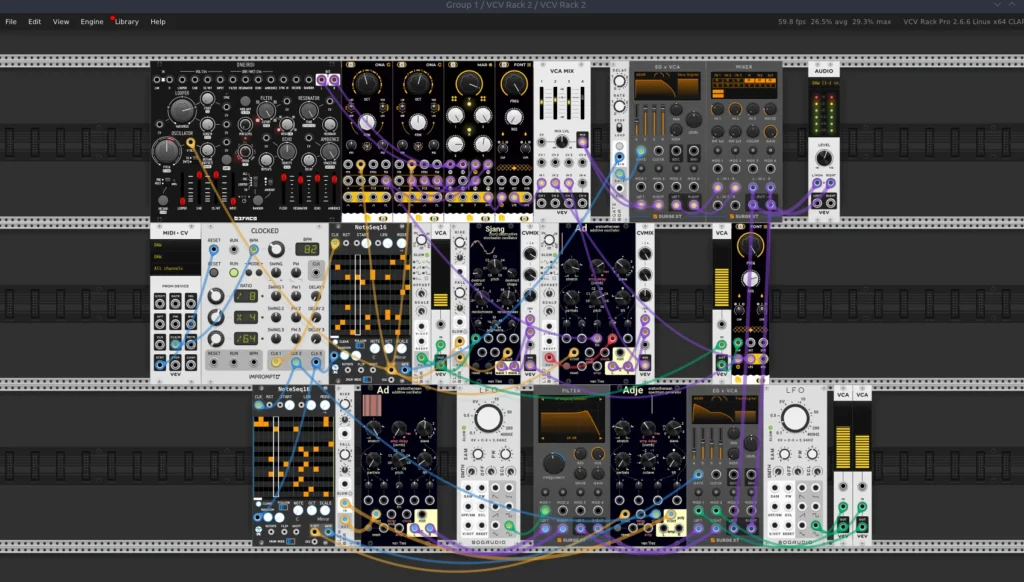Open the Help menu
Screen dimensions: 1024x582
(158, 22)
